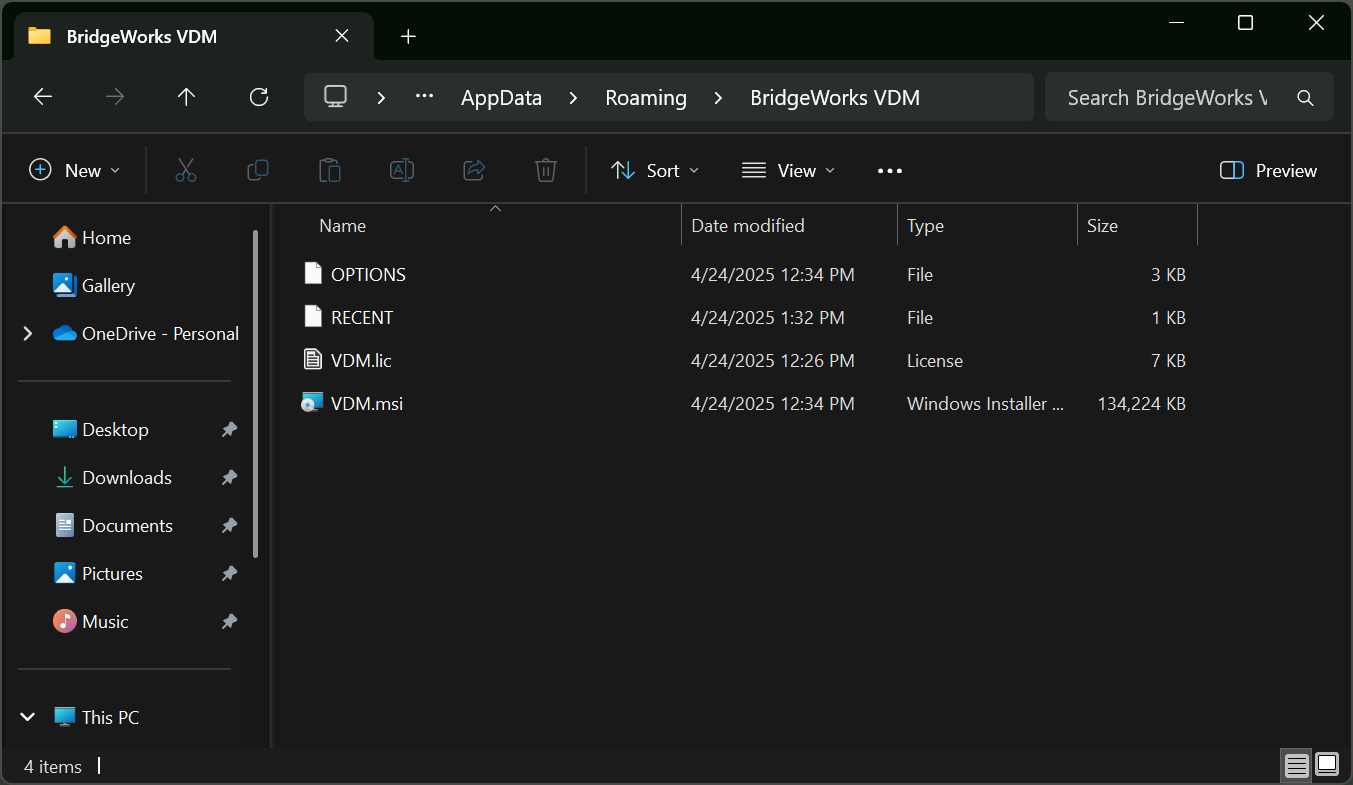Click the VDM.lic license file icon
Viewport: 1353px width, 785px height.
pyautogui.click(x=313, y=360)
